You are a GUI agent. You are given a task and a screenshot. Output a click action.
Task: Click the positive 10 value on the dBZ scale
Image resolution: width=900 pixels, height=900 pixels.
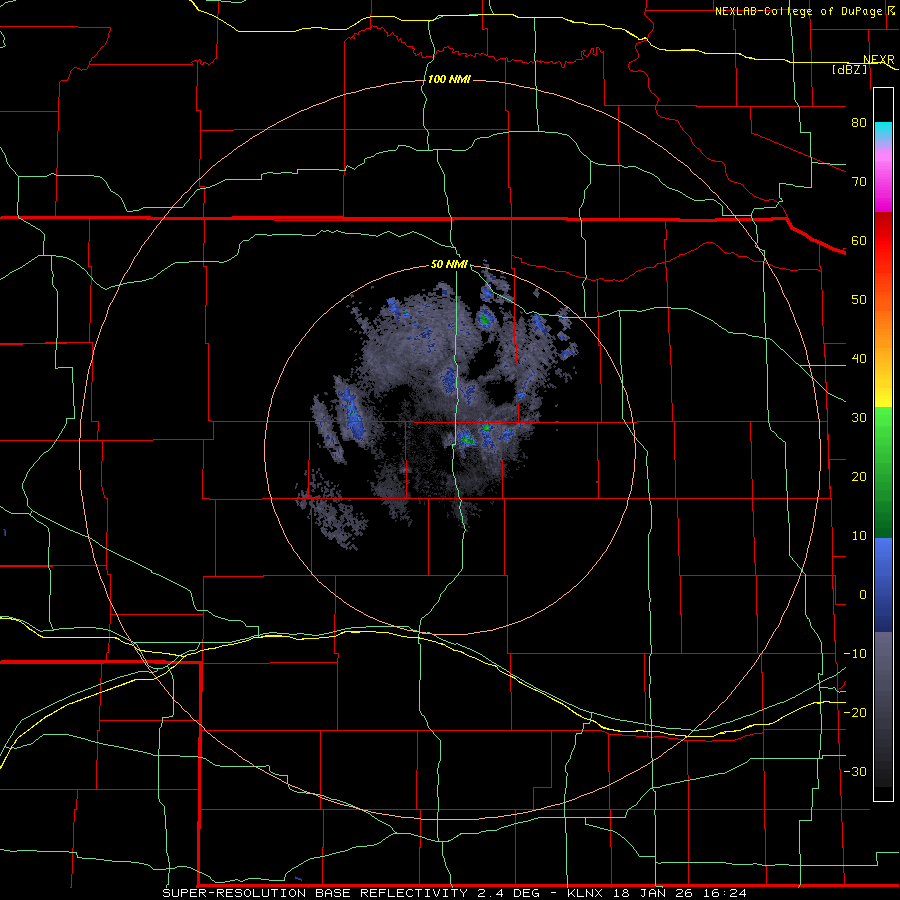tap(859, 536)
